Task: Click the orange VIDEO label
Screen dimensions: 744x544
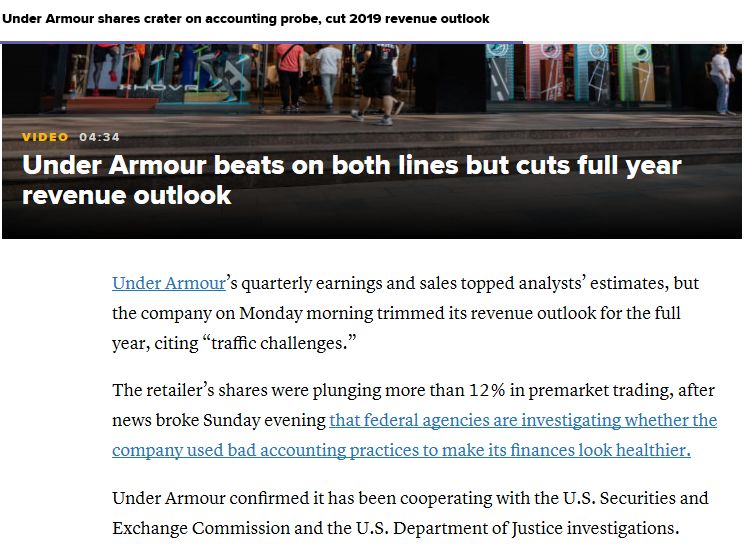Action: 45,137
